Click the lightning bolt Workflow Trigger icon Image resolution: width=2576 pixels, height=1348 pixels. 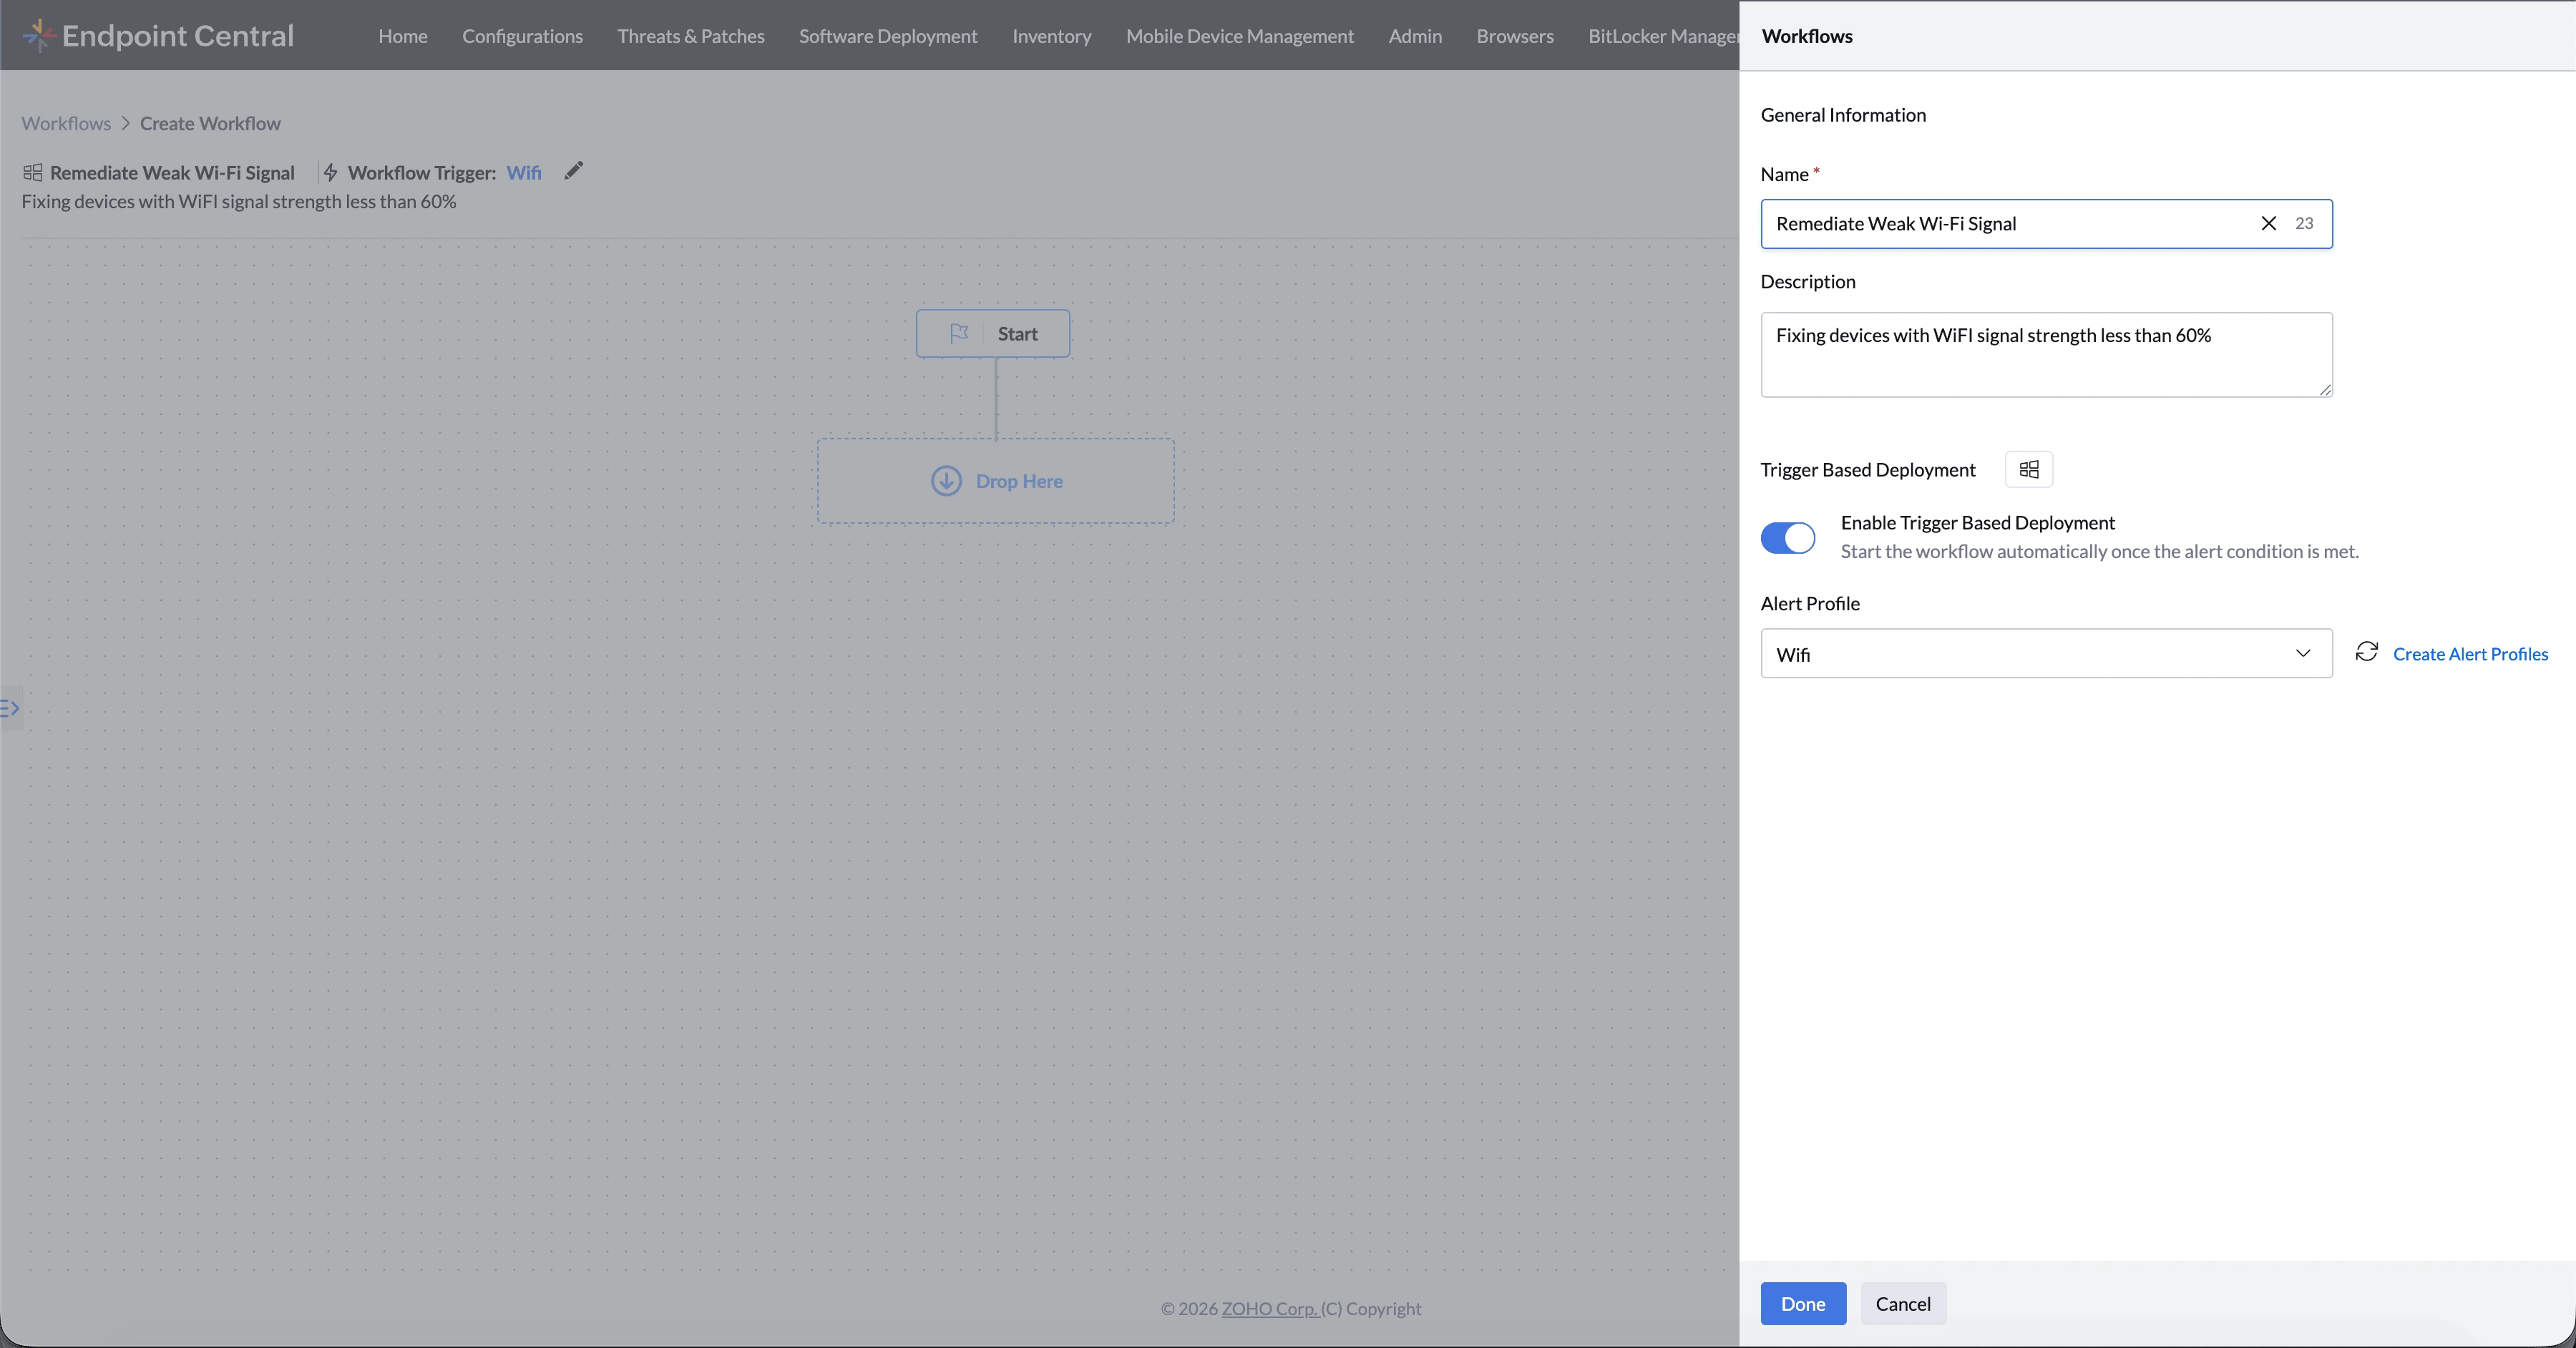(331, 172)
